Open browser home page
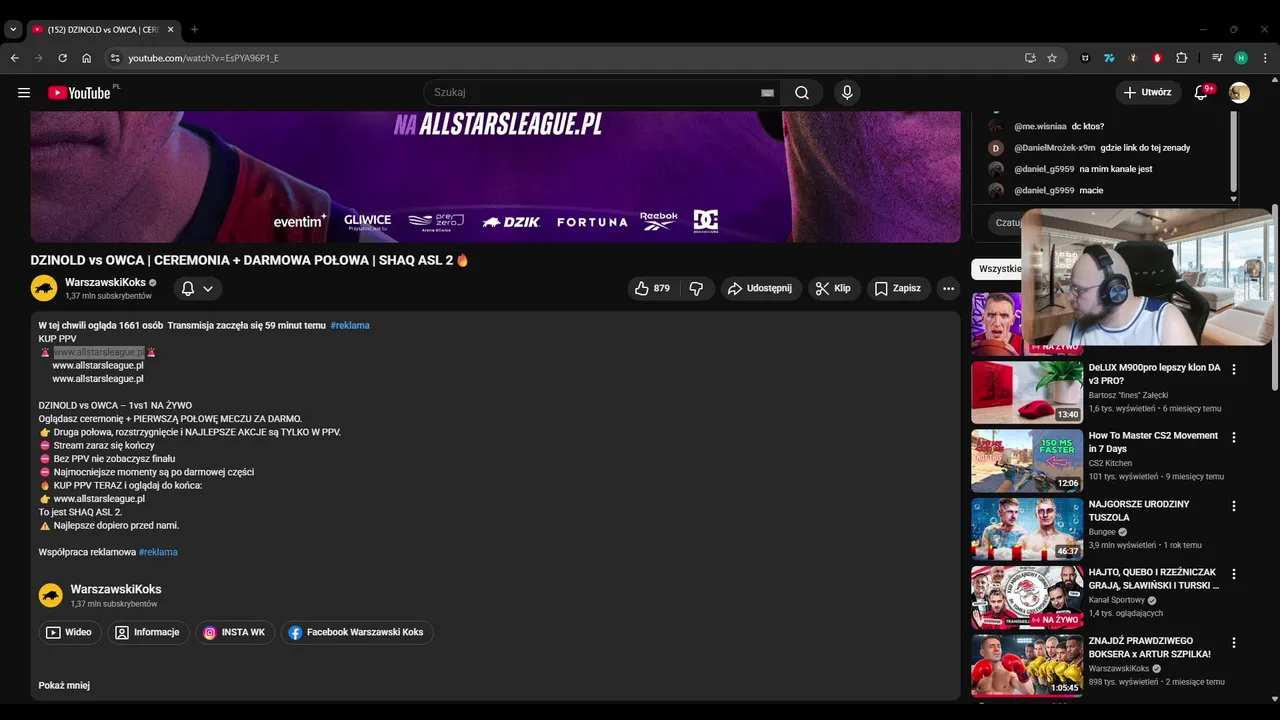Image resolution: width=1280 pixels, height=720 pixels. click(x=86, y=58)
